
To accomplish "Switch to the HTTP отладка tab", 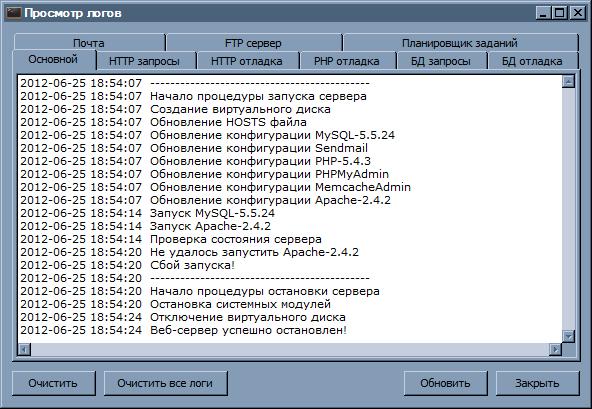I will click(247, 61).
